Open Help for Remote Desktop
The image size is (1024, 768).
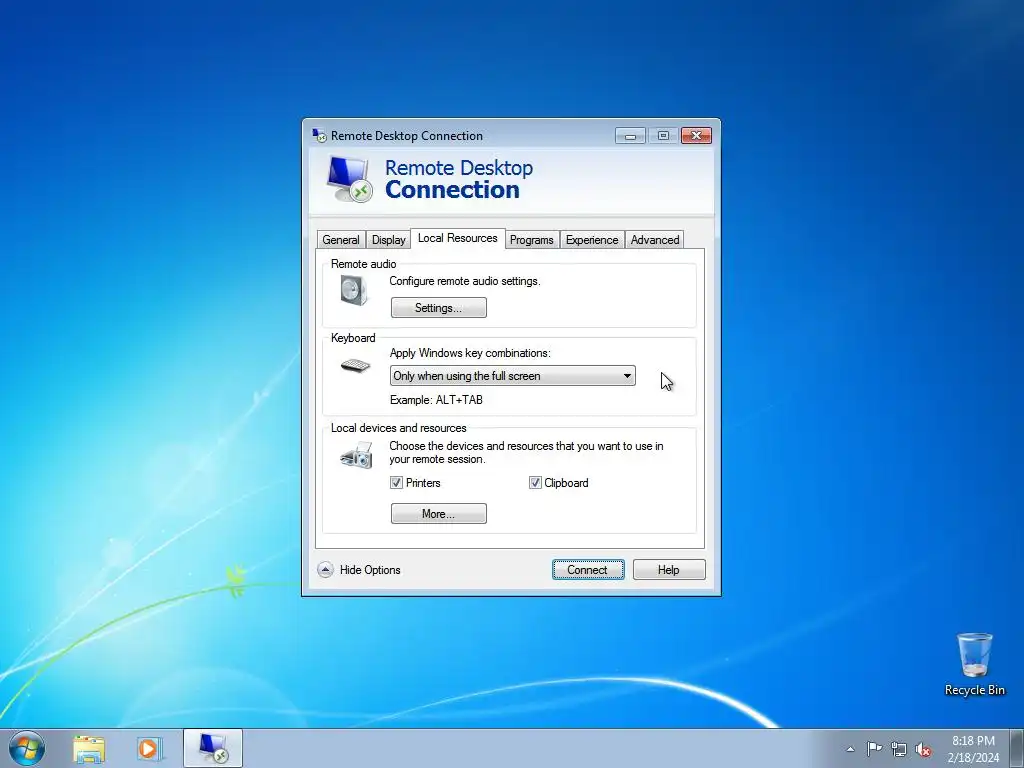(669, 569)
